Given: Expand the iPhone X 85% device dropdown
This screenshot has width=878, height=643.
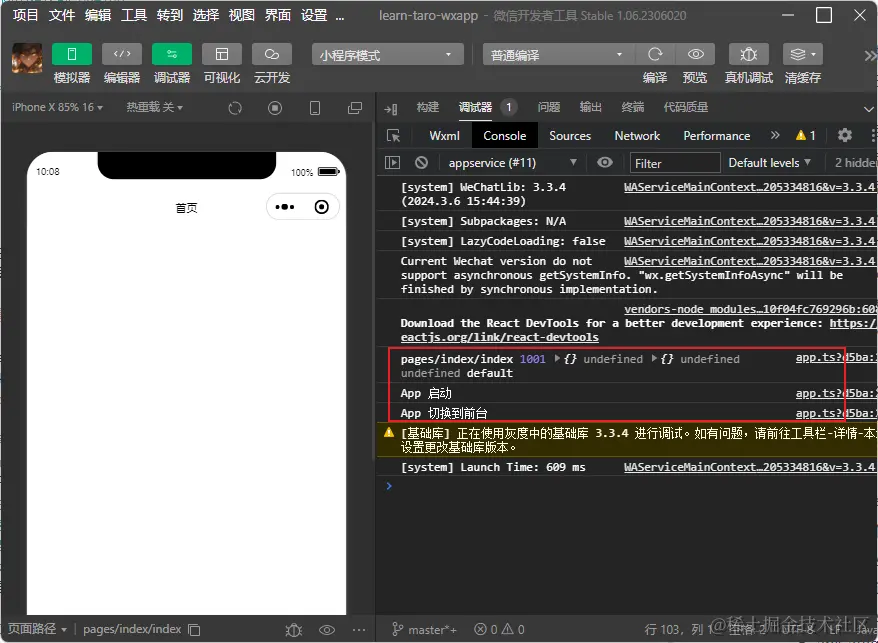Looking at the screenshot, I should (57, 107).
